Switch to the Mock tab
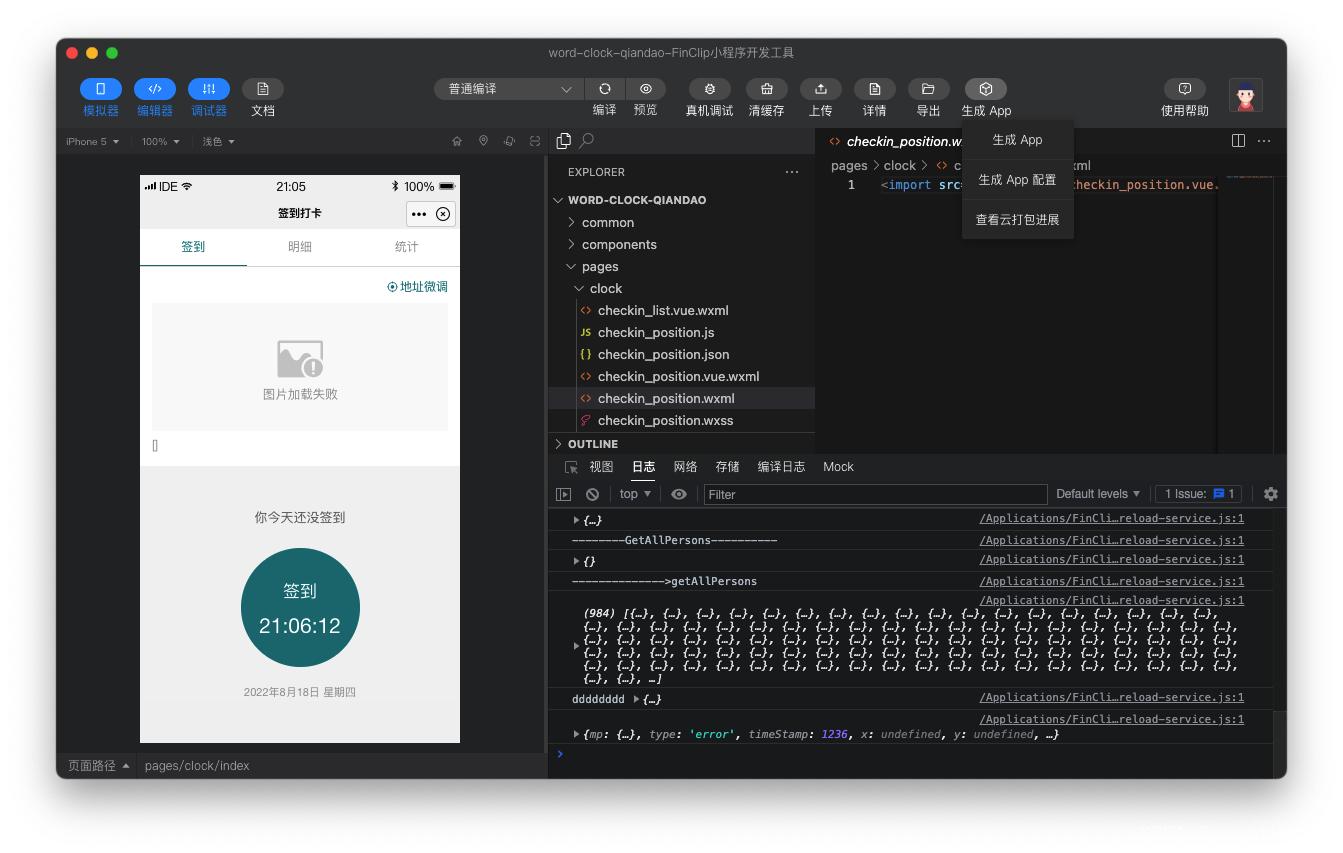Image resolution: width=1343 pixels, height=853 pixels. click(838, 467)
